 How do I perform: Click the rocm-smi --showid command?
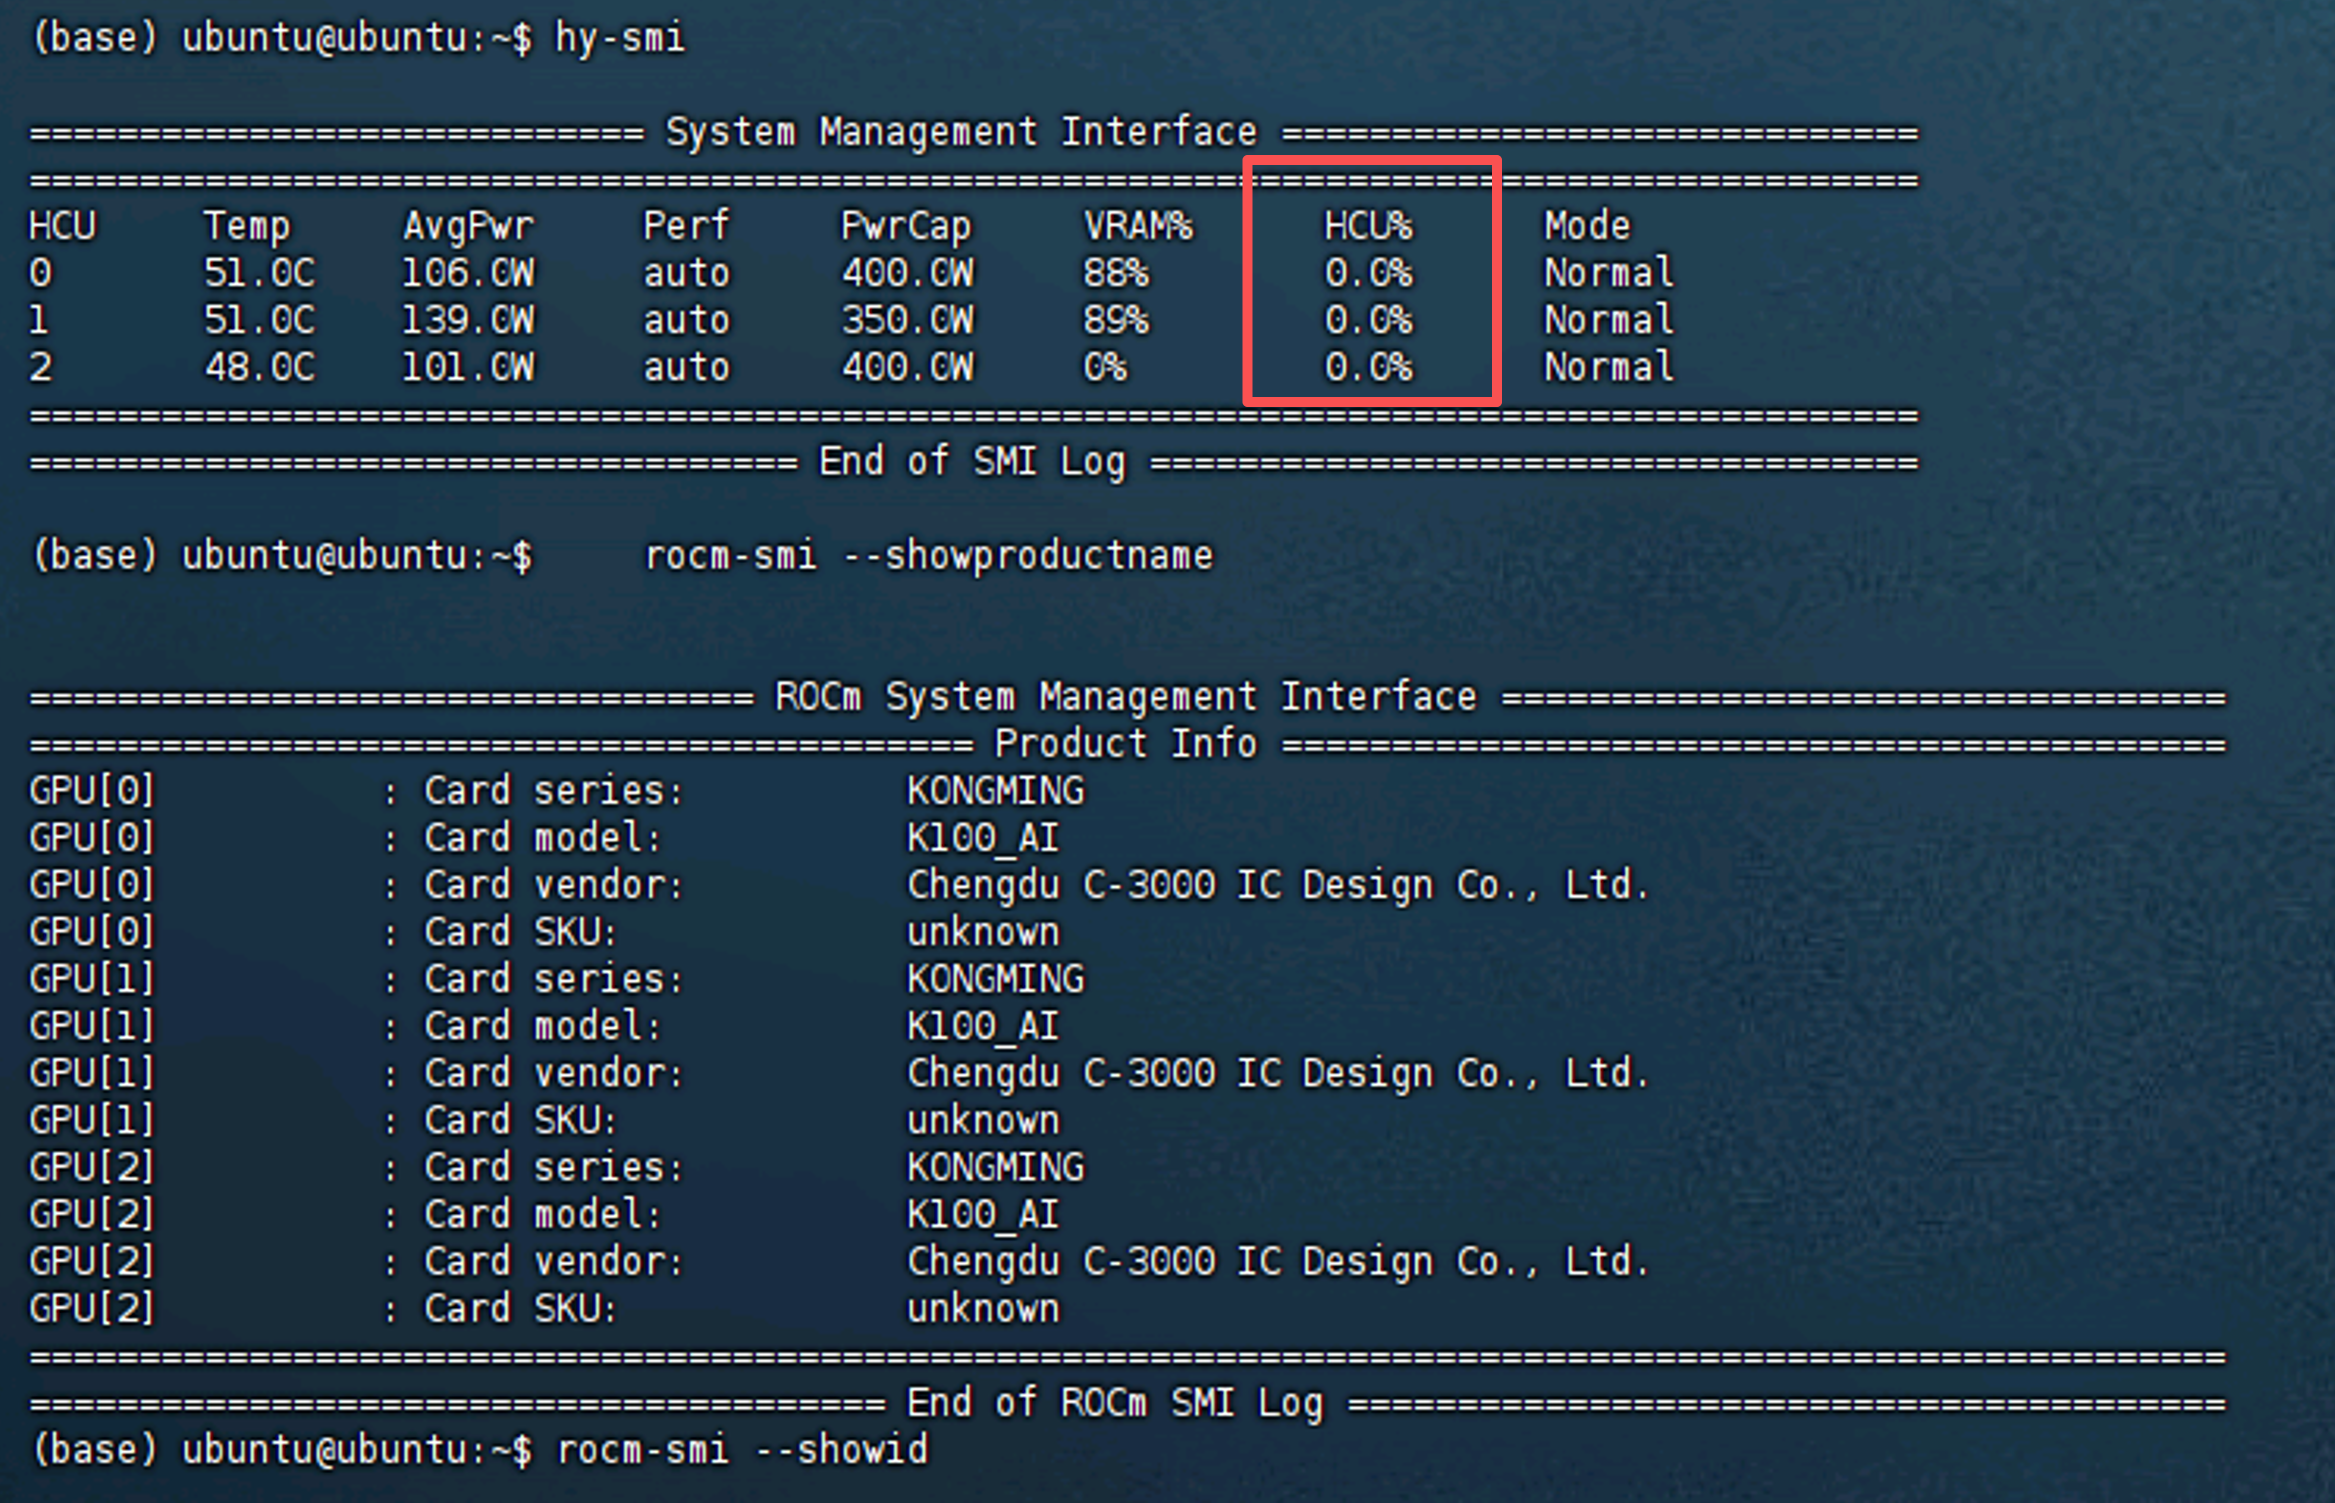[742, 1450]
